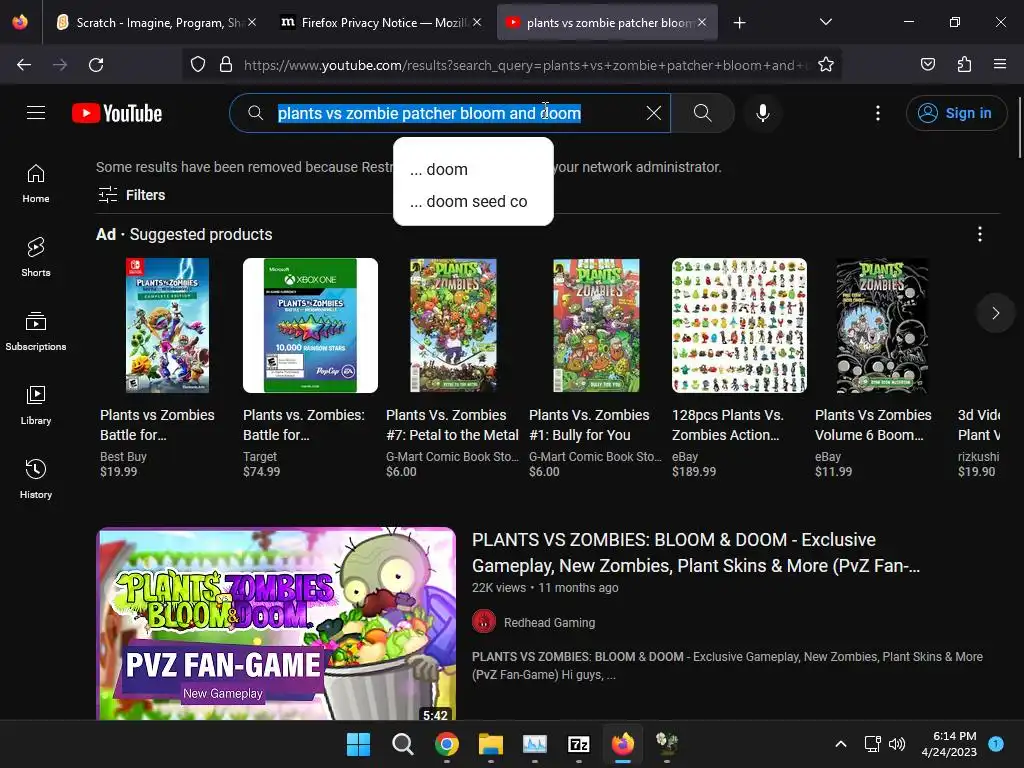Screen dimensions: 1024x768
Task: Open Home in the sidebar
Action: coord(36,184)
